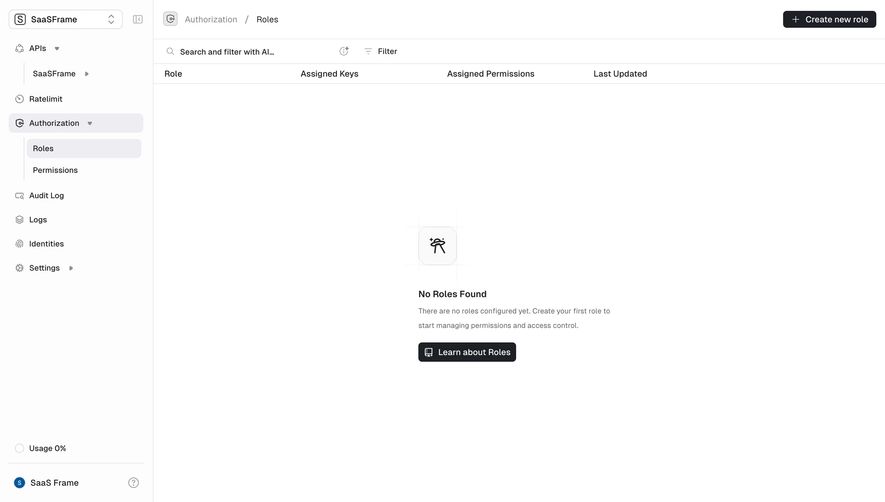Click the help question mark icon
The width and height of the screenshot is (885, 502).
coord(133,483)
